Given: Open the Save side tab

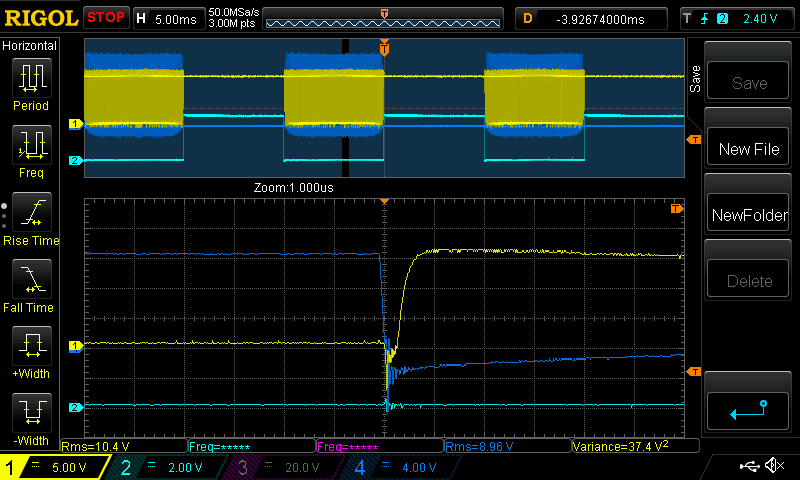Looking at the screenshot, I should click(x=694, y=79).
